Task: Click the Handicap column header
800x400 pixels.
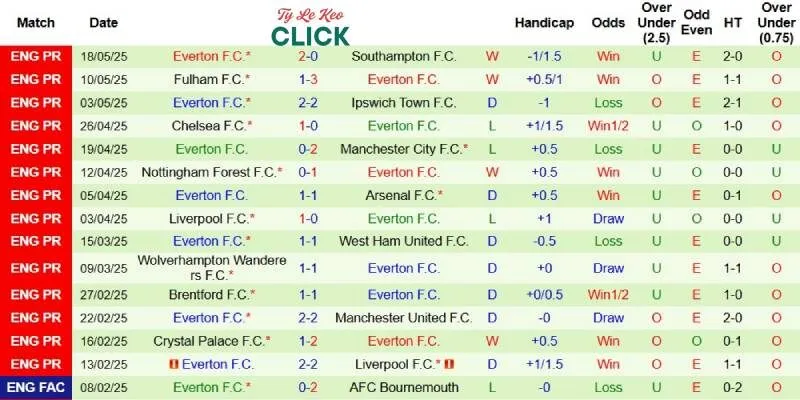Action: pos(544,22)
